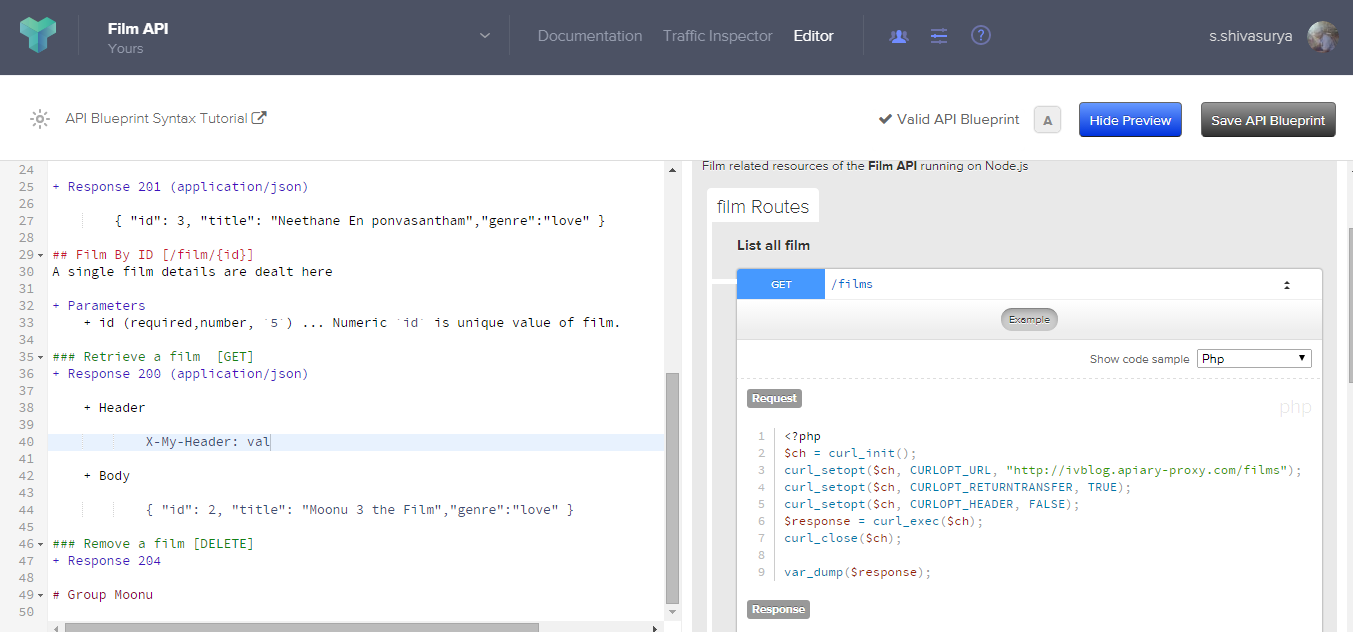This screenshot has height=632, width=1353.
Task: Click the List all film heading
Action: pyautogui.click(x=773, y=245)
